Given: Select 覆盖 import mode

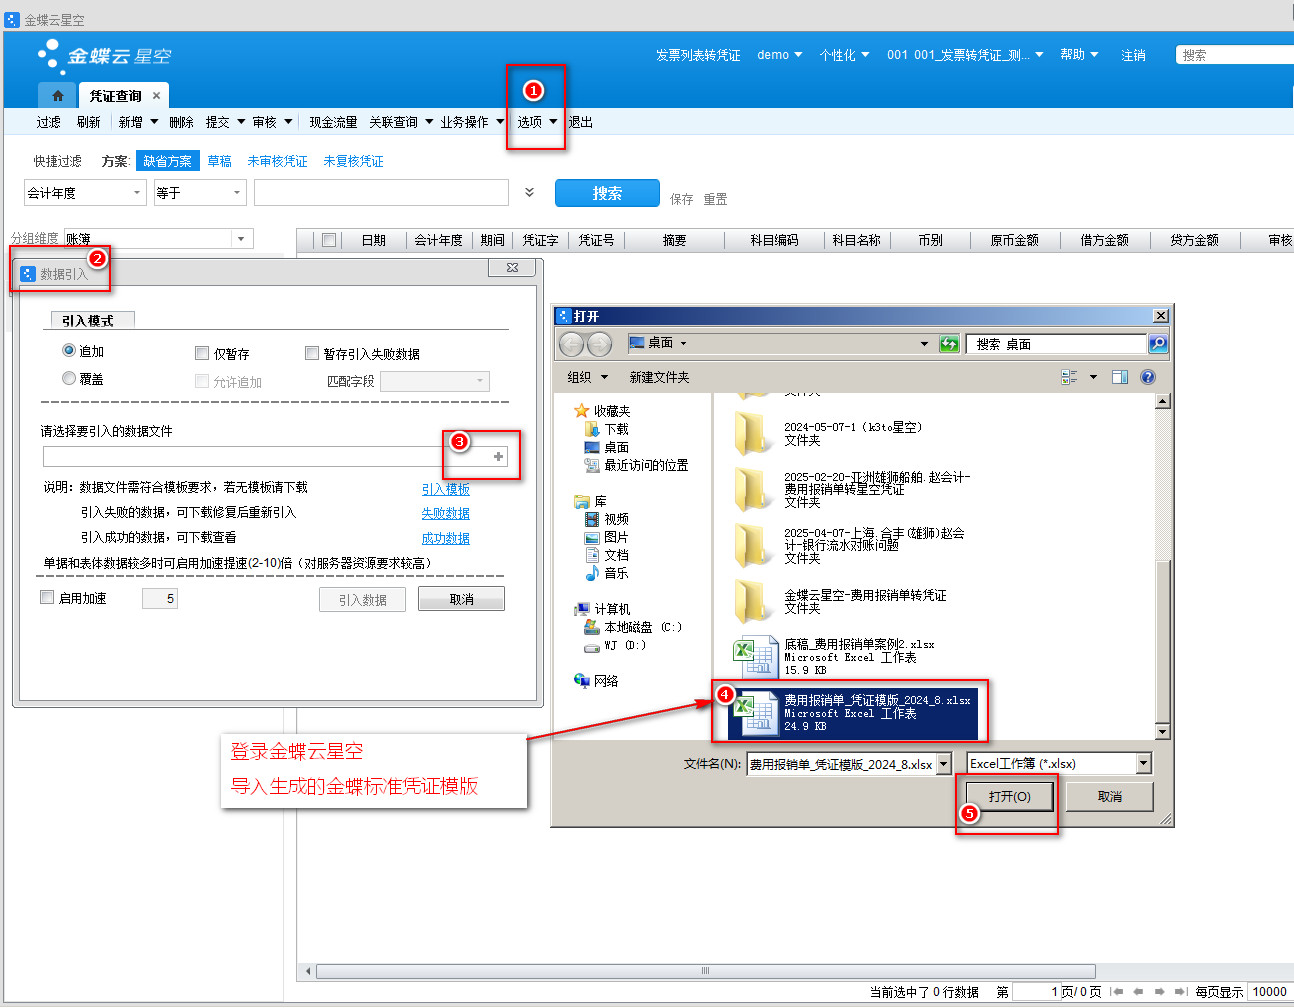Looking at the screenshot, I should point(69,379).
